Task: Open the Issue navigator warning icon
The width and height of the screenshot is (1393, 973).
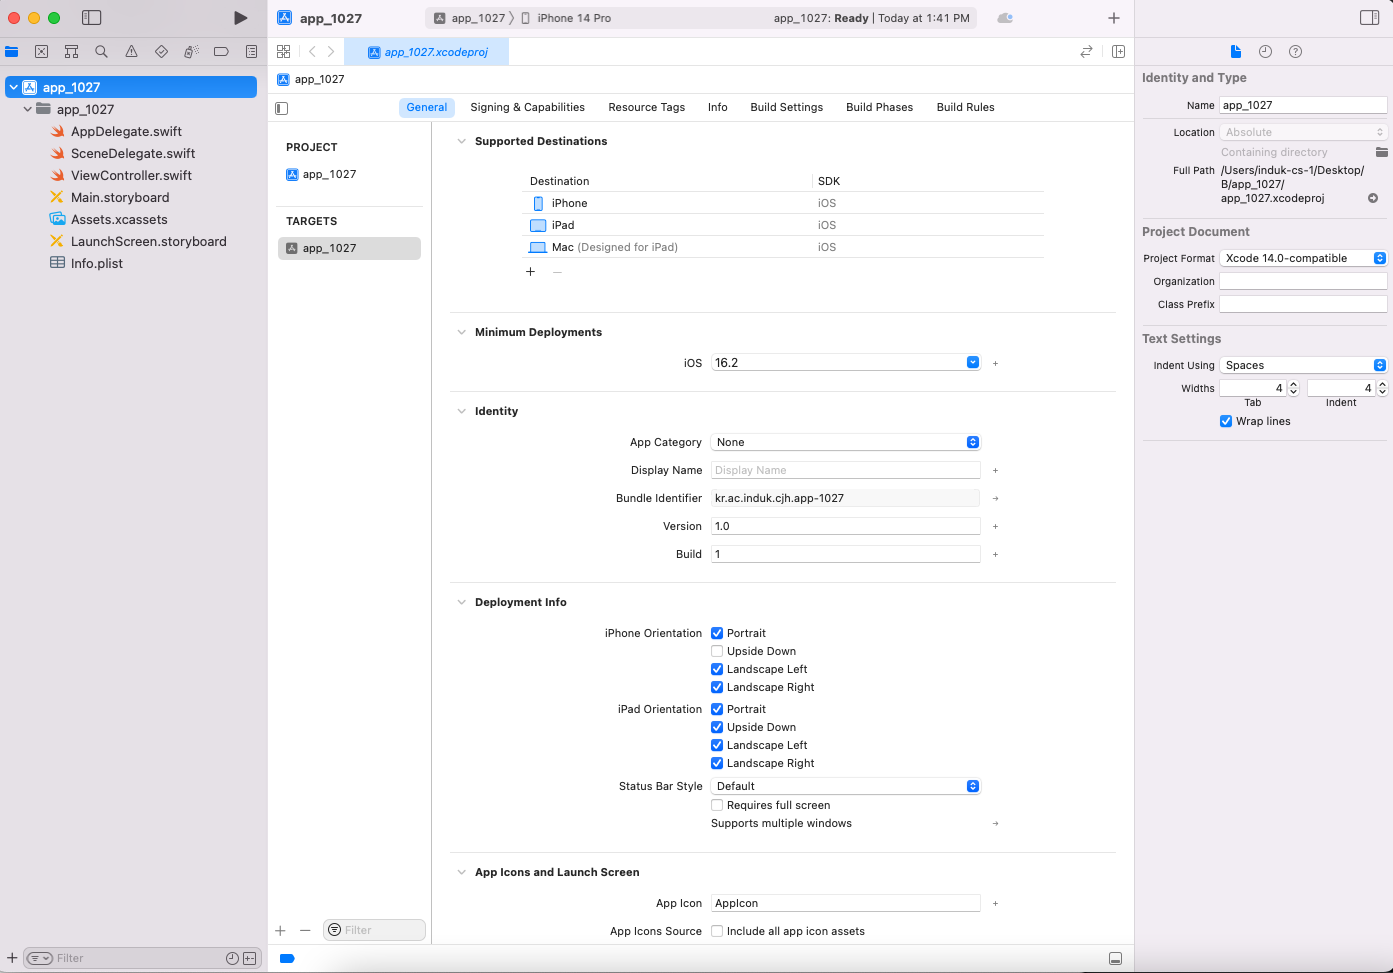Action: (131, 51)
